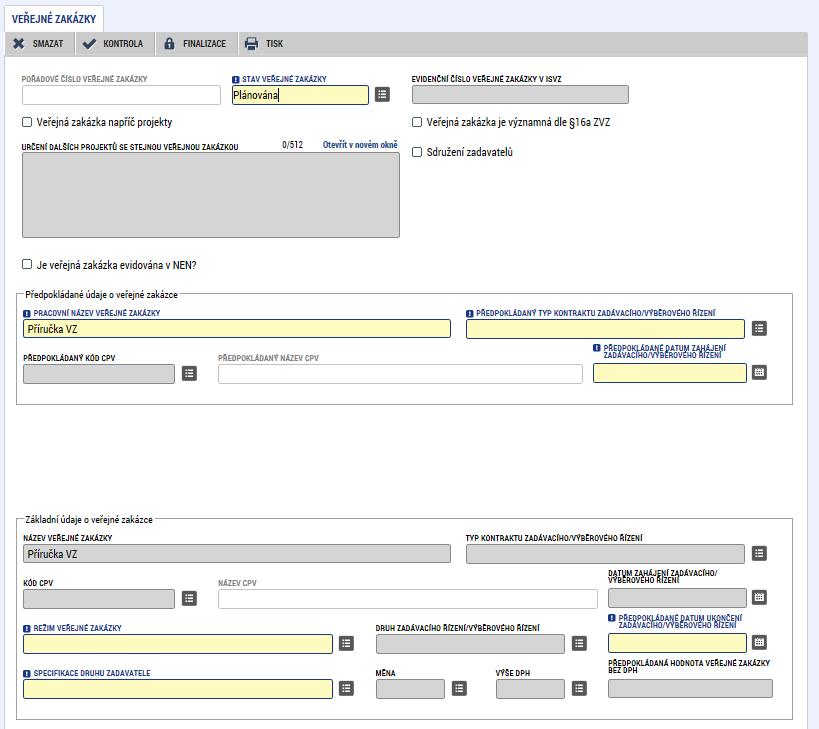Image resolution: width=819 pixels, height=729 pixels.
Task: Click Evidenční číslo veřejné zakázky v ISVZ field
Action: [520, 95]
